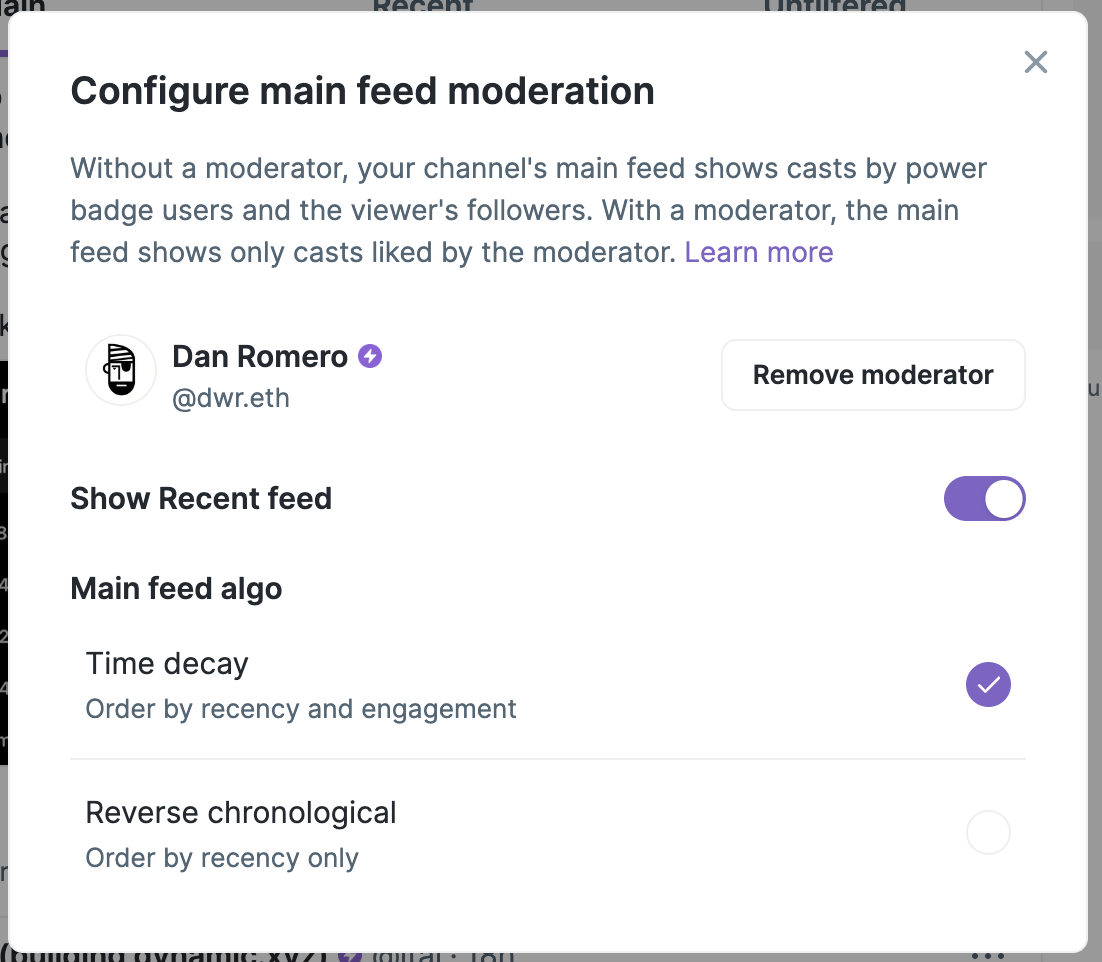The height and width of the screenshot is (962, 1102).
Task: Click the Show Recent feed label
Action: (x=201, y=499)
